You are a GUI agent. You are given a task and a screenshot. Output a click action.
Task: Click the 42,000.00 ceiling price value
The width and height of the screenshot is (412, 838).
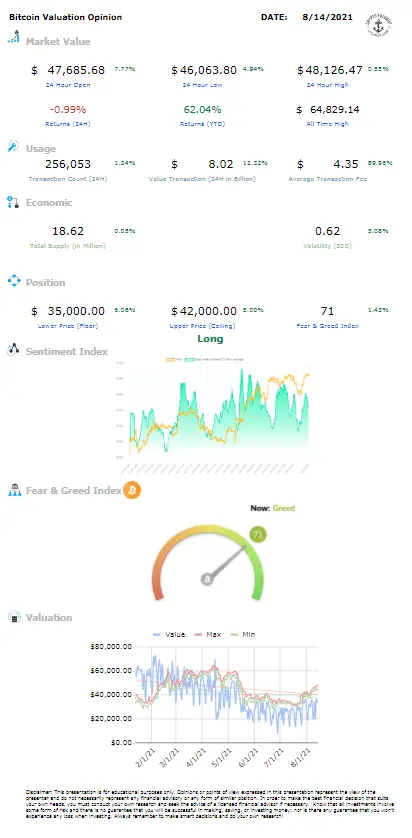tap(208, 311)
